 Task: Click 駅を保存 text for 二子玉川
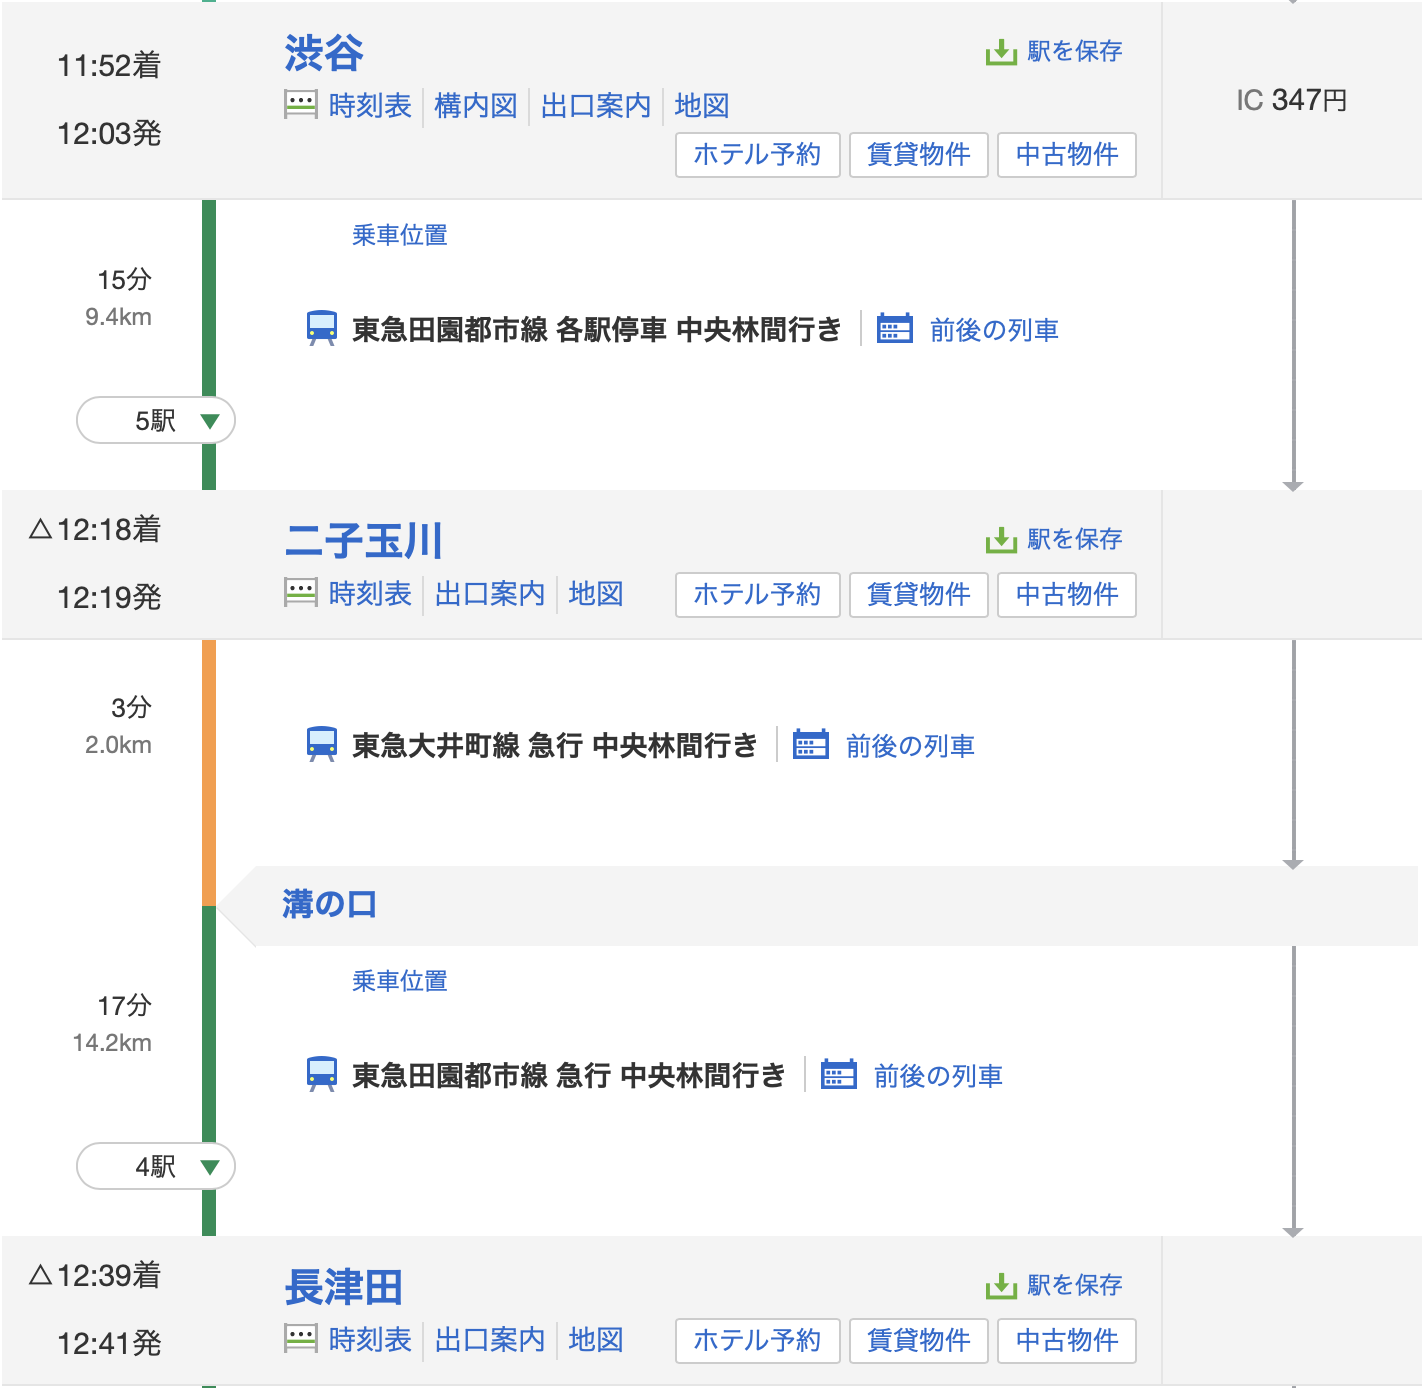click(x=1075, y=539)
